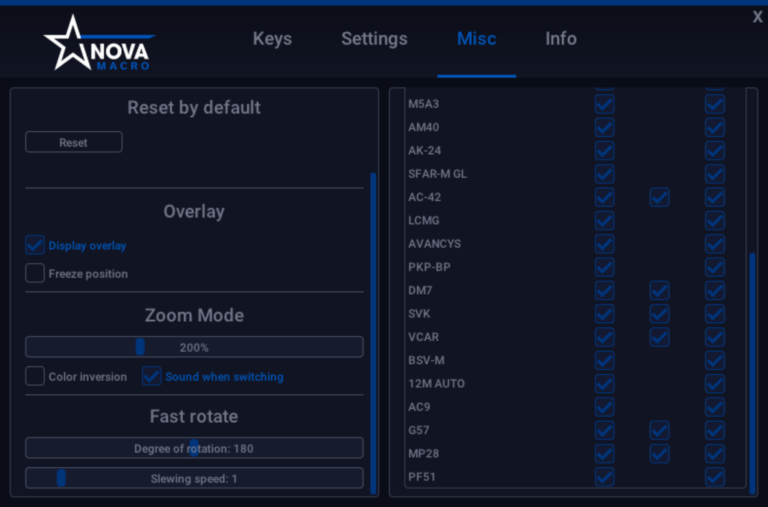Toggle first checkbox in AC-42 row
This screenshot has height=507, width=768.
point(605,197)
